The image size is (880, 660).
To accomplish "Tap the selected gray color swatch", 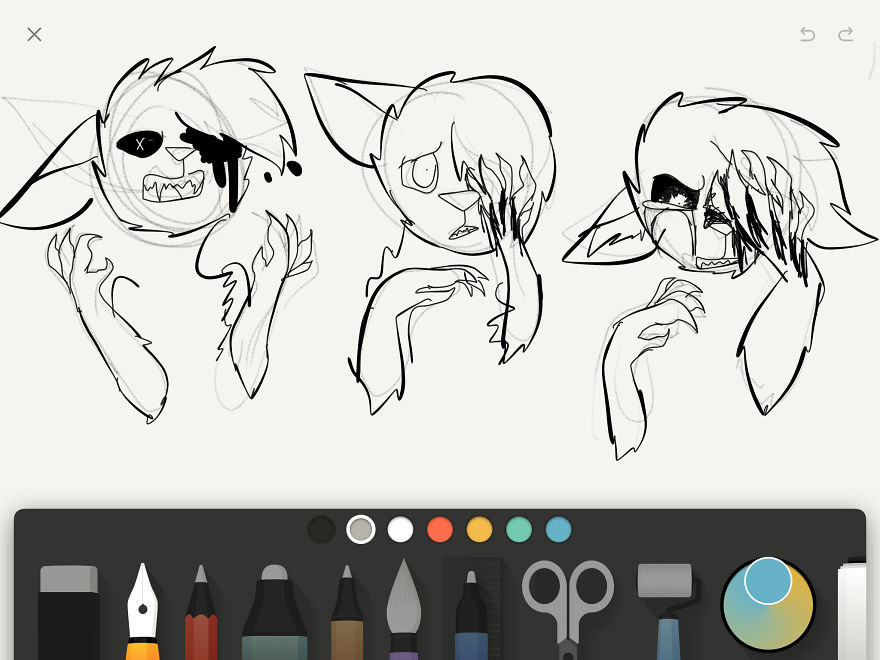I will point(361,529).
